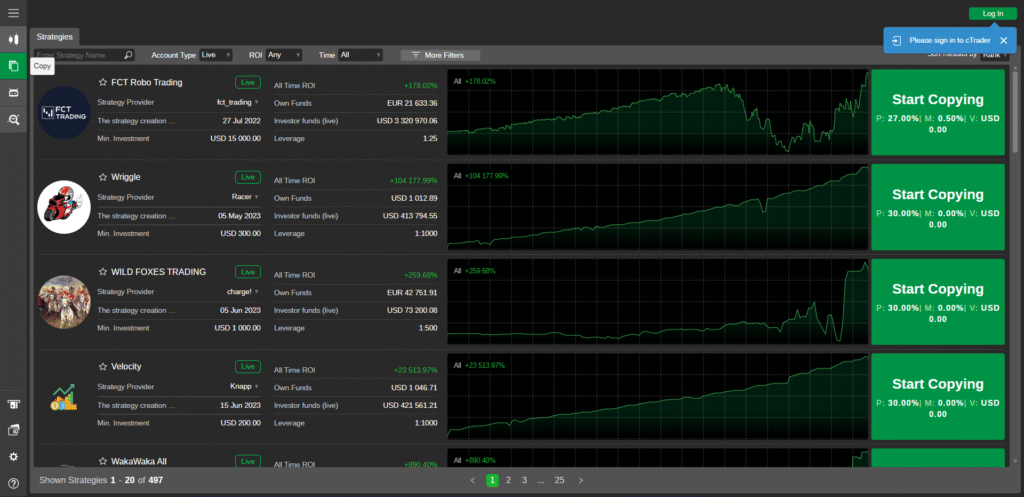Open the Automate robot icon in sidebar
Screen dimensions: 1024x497
click(x=13, y=92)
